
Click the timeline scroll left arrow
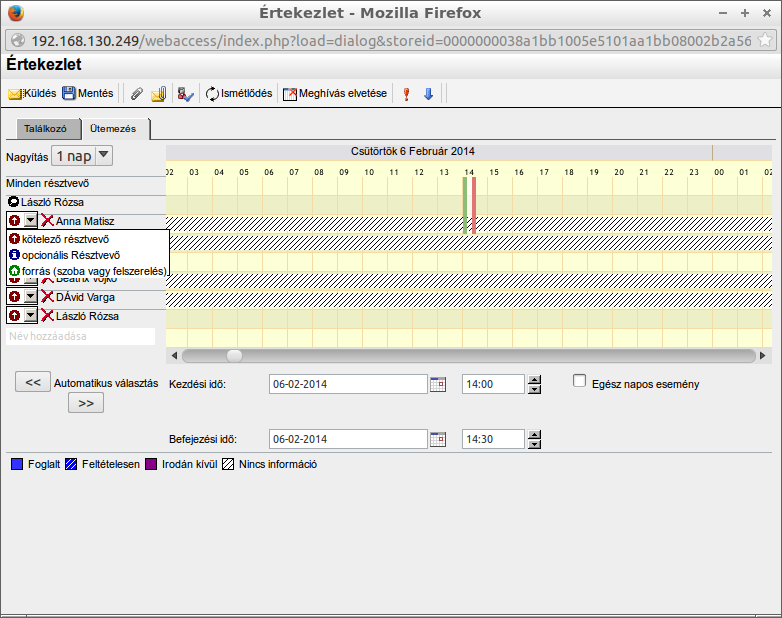pos(174,356)
